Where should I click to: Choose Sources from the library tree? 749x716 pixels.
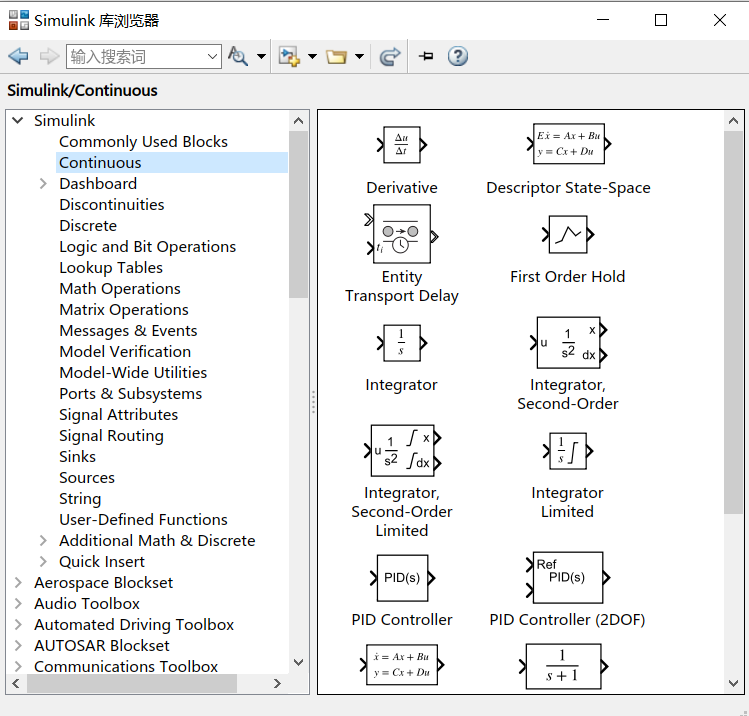click(x=87, y=478)
